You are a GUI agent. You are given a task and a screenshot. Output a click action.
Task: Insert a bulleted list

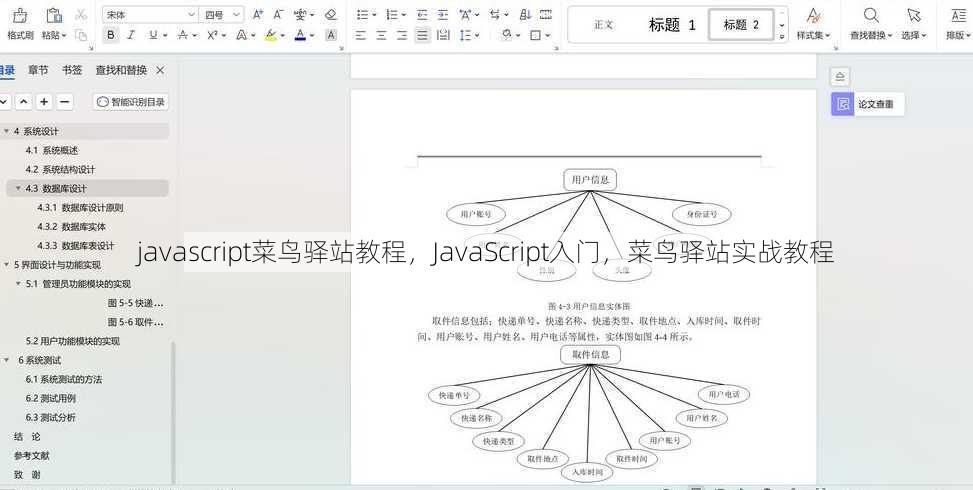point(362,14)
